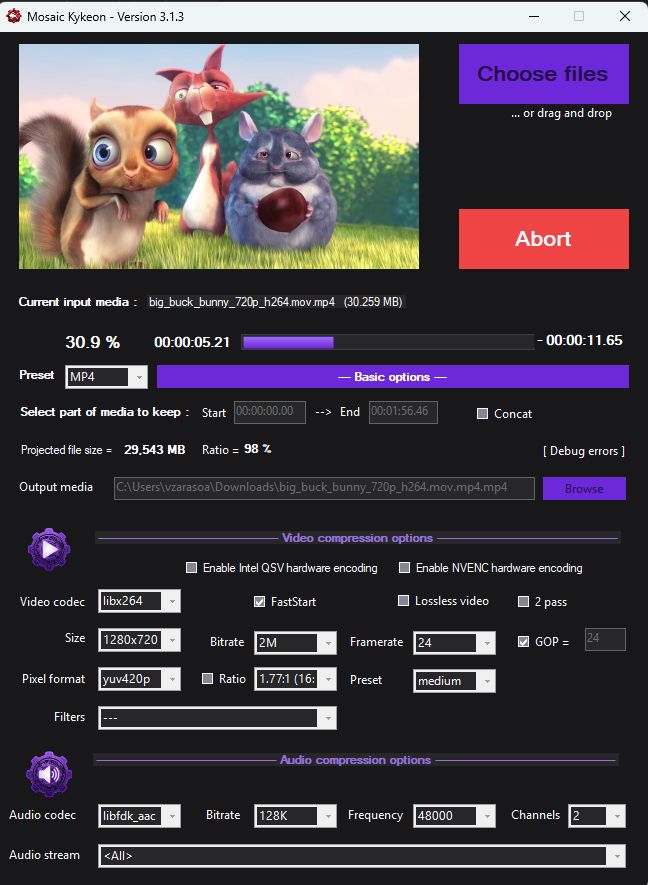Open the Audio stream dropdown

point(362,856)
